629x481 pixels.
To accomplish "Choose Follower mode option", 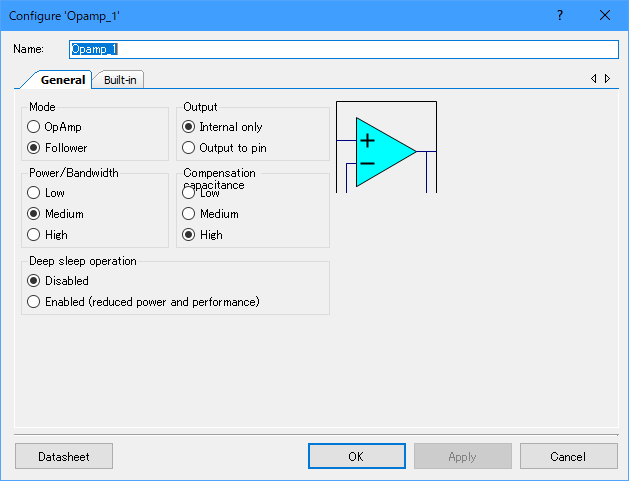I will (34, 148).
